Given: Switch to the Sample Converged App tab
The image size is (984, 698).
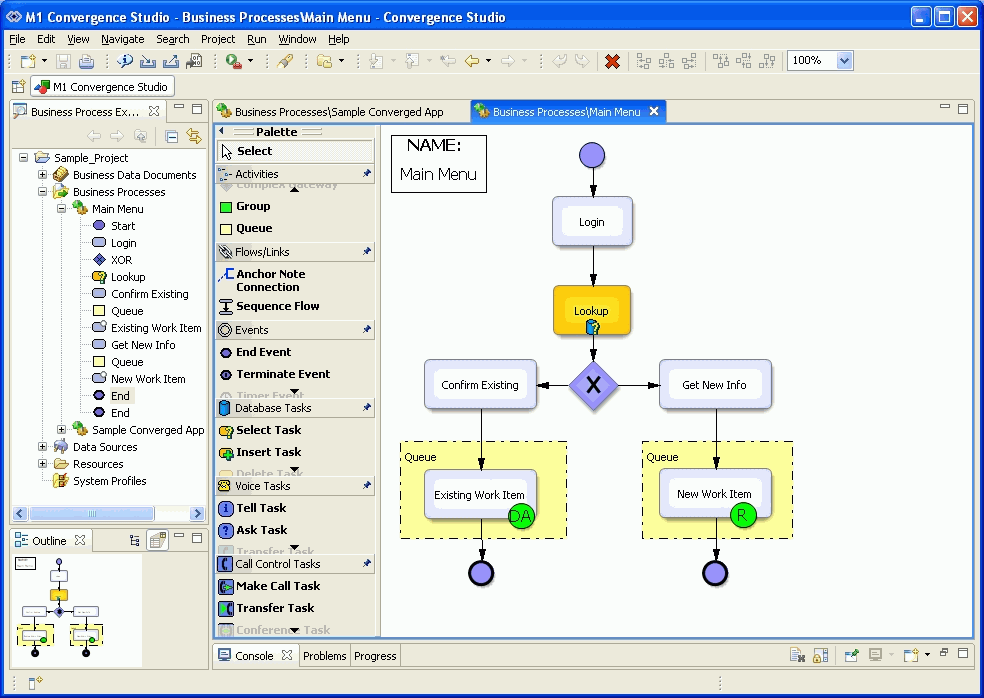Looking at the screenshot, I should click(x=338, y=112).
